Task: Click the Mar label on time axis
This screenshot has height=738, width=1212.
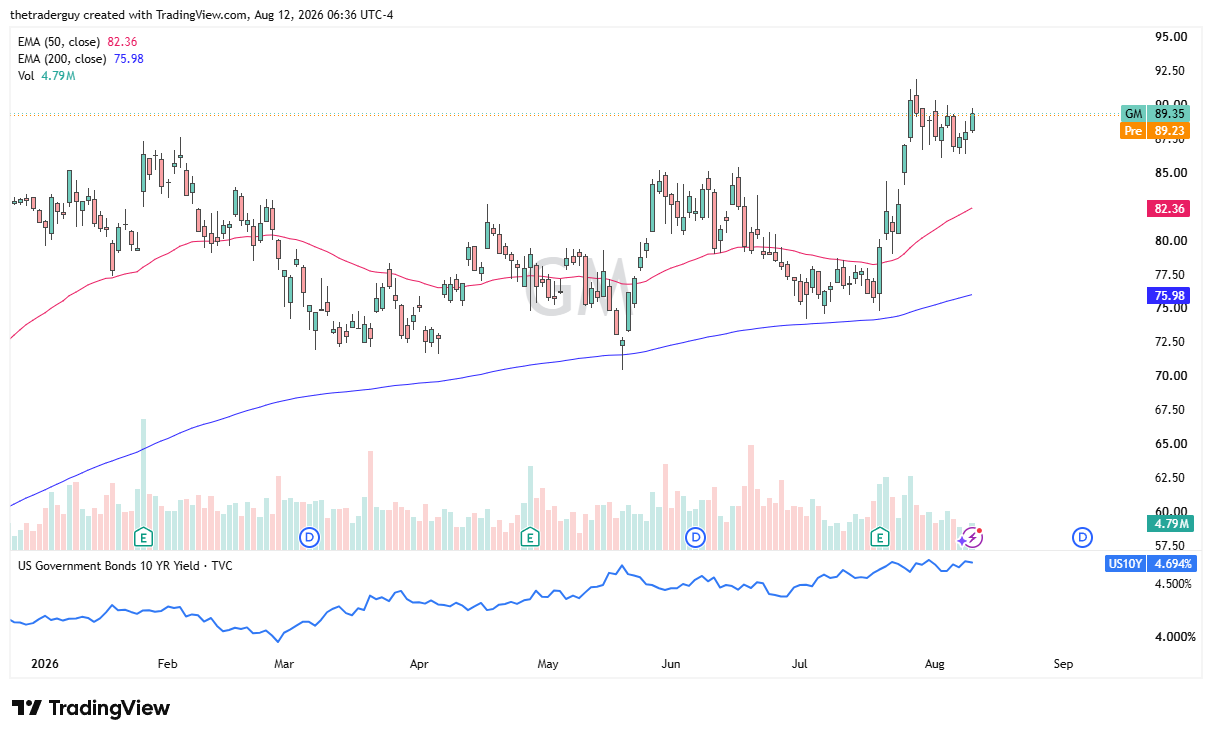Action: tap(283, 664)
